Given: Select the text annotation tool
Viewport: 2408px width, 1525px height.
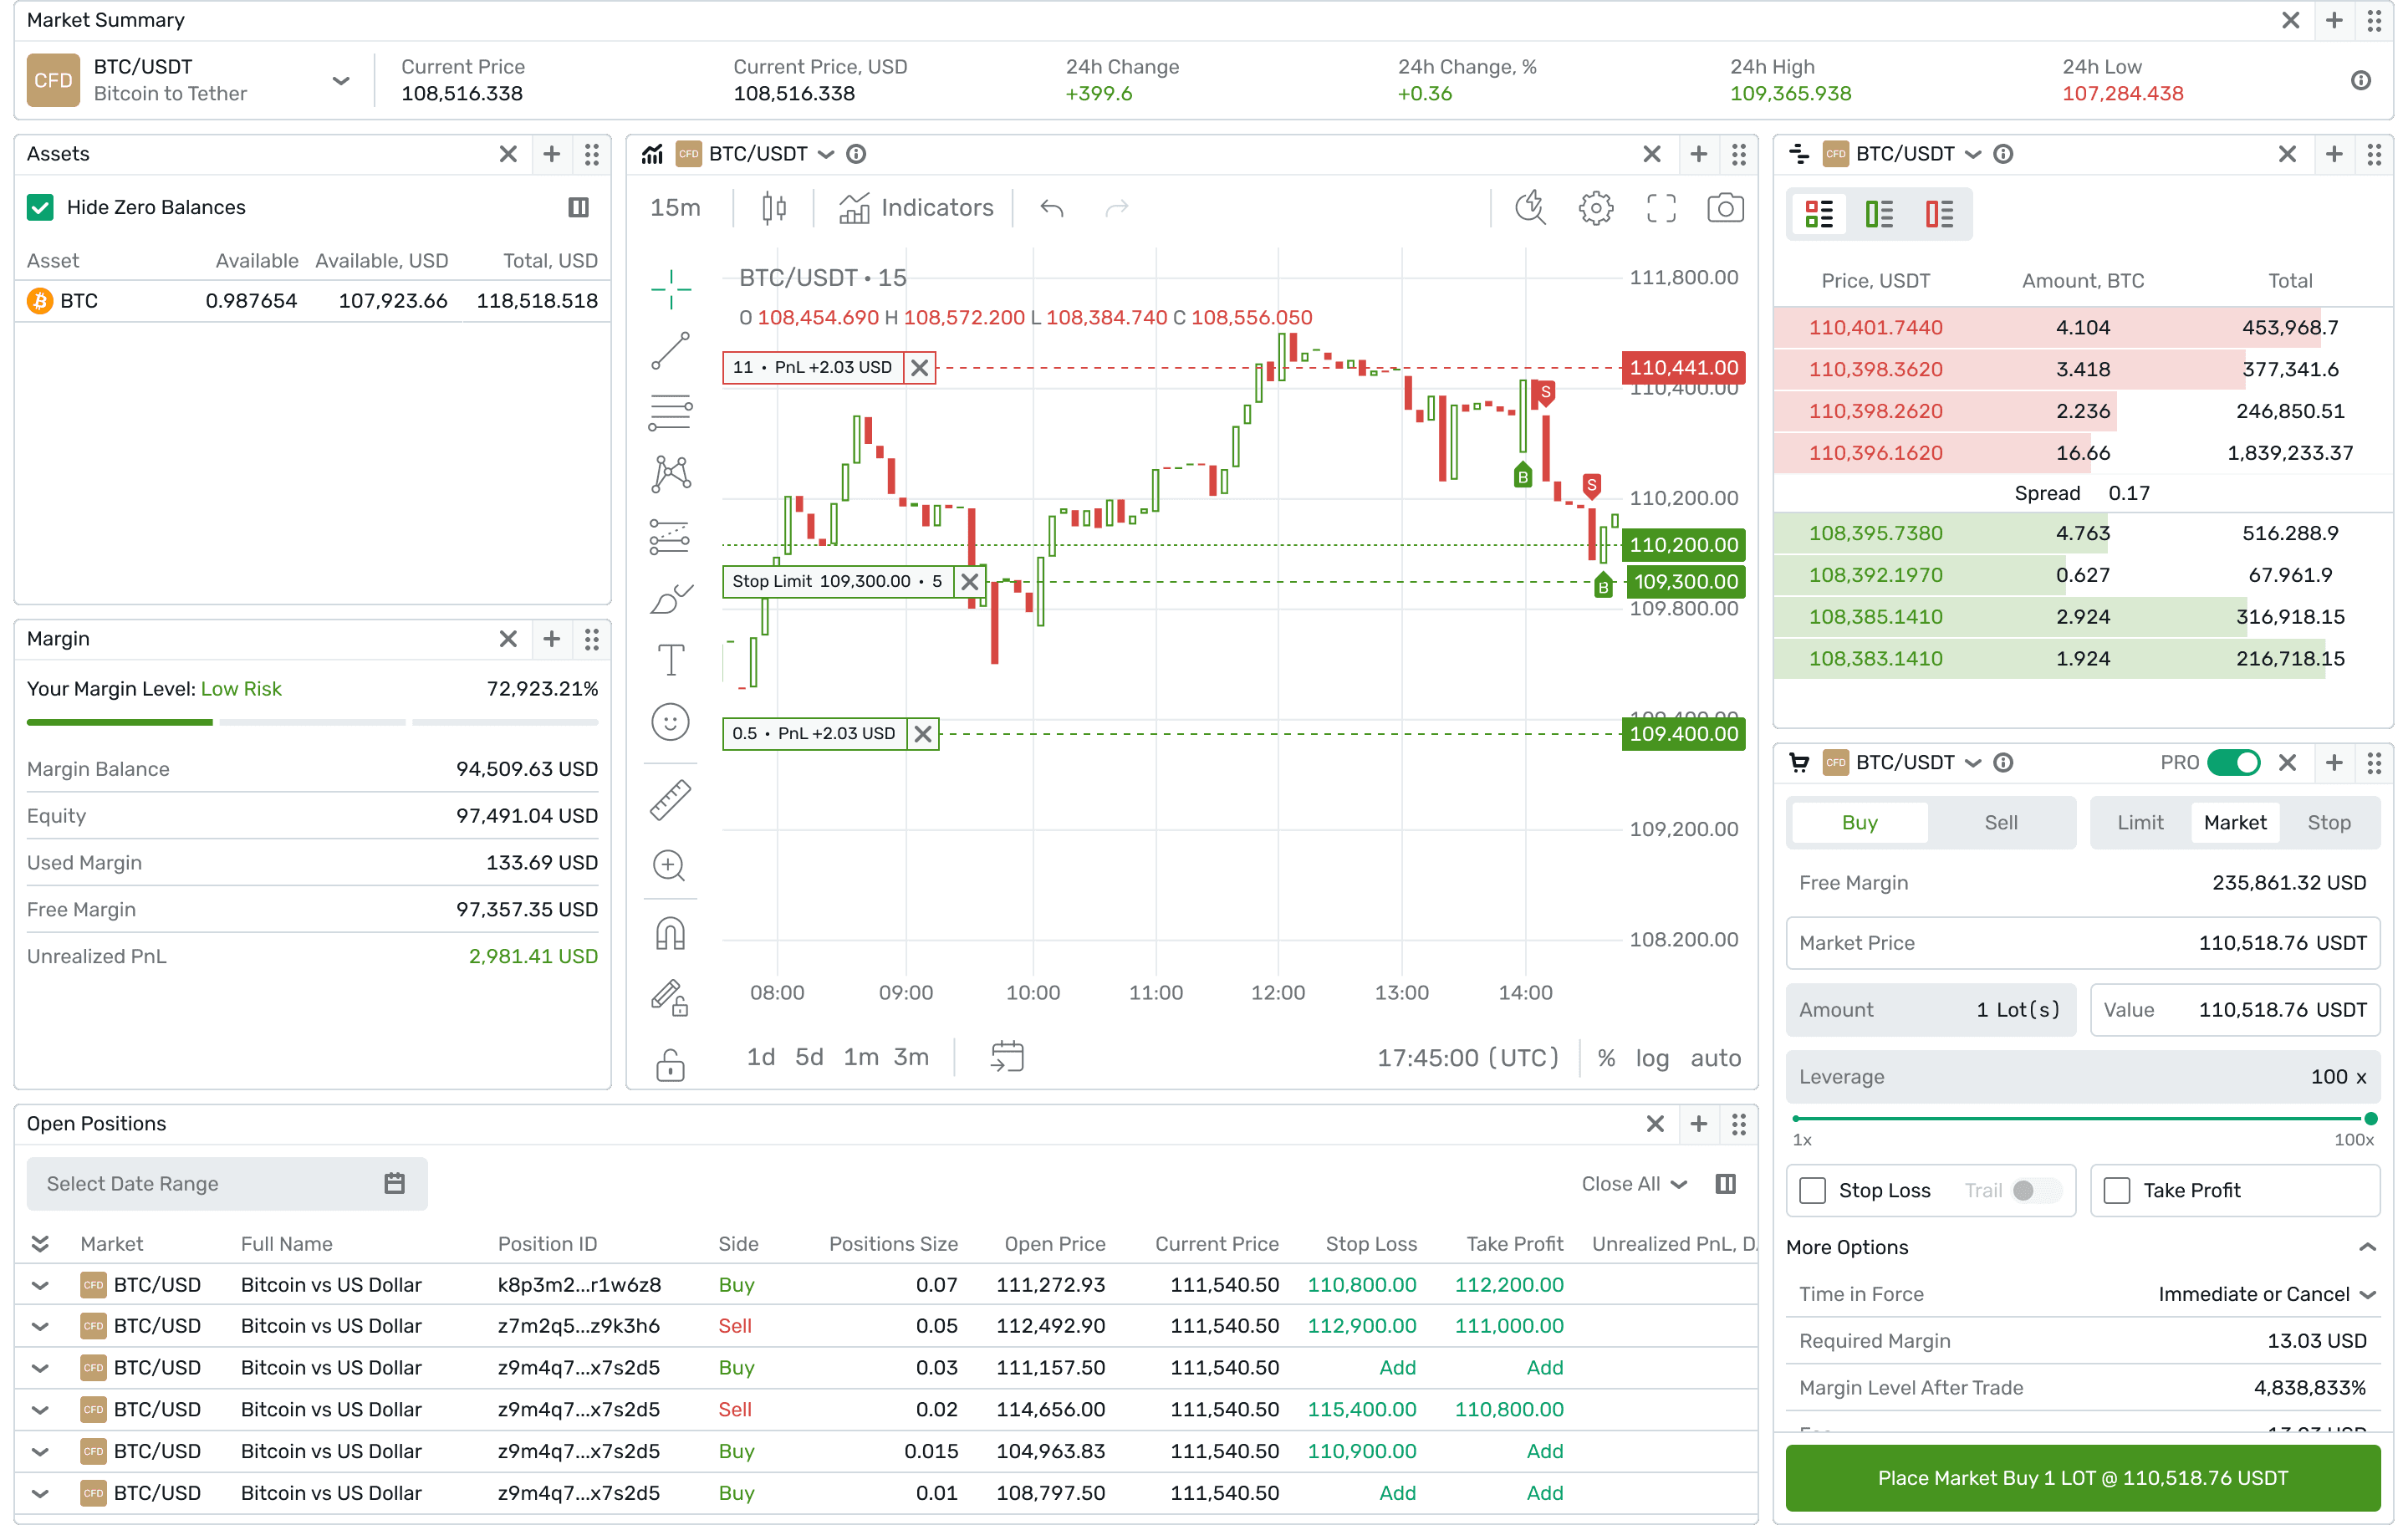Looking at the screenshot, I should 670,660.
